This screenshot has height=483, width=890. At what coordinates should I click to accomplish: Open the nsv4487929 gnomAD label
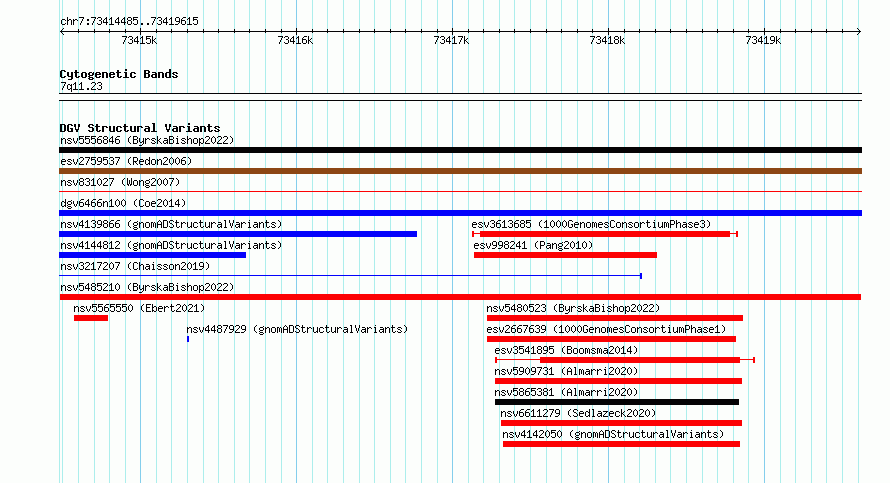(297, 329)
